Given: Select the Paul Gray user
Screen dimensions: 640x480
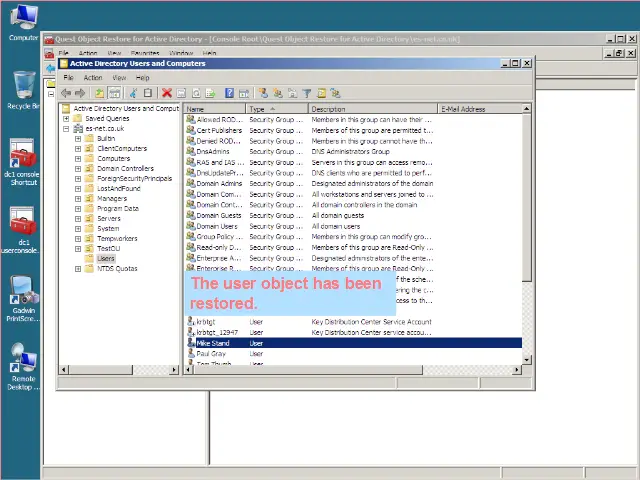Looking at the screenshot, I should coord(211,353).
